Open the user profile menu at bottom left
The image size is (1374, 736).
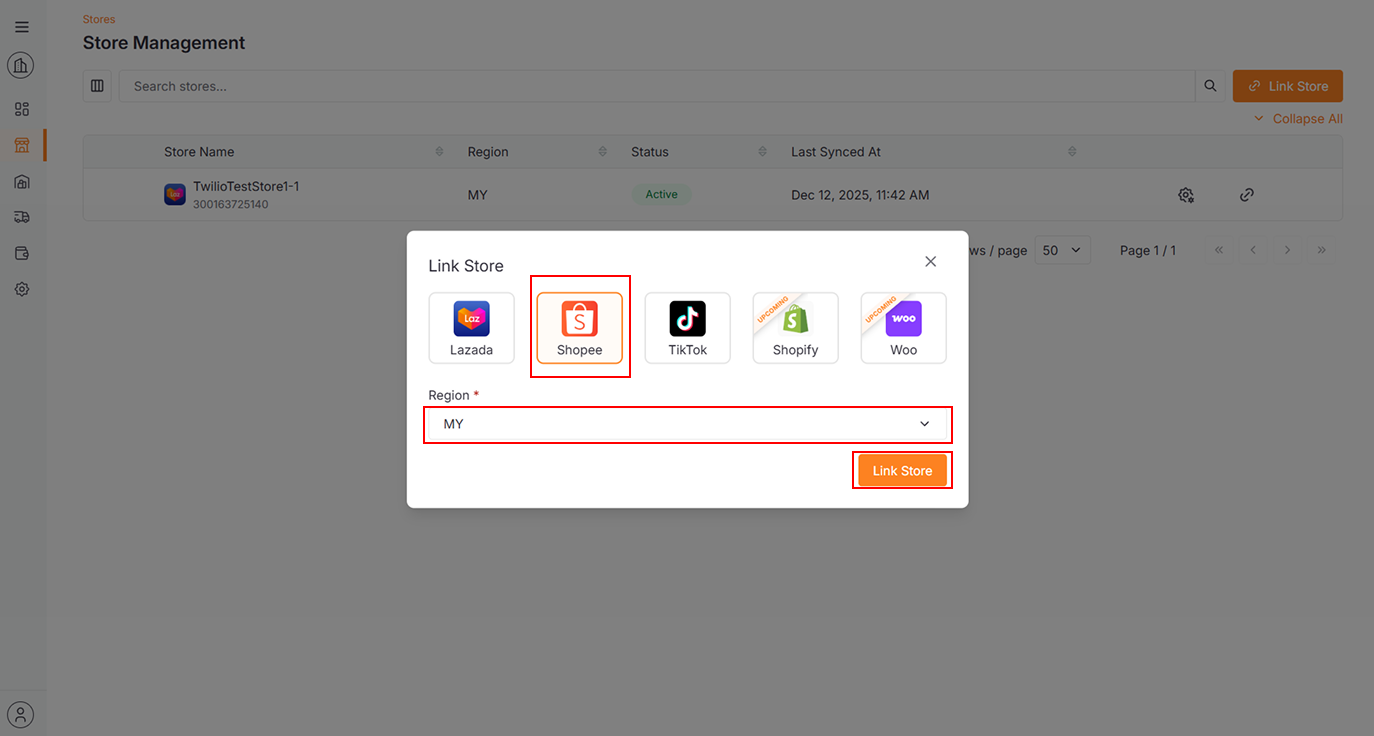[21, 714]
